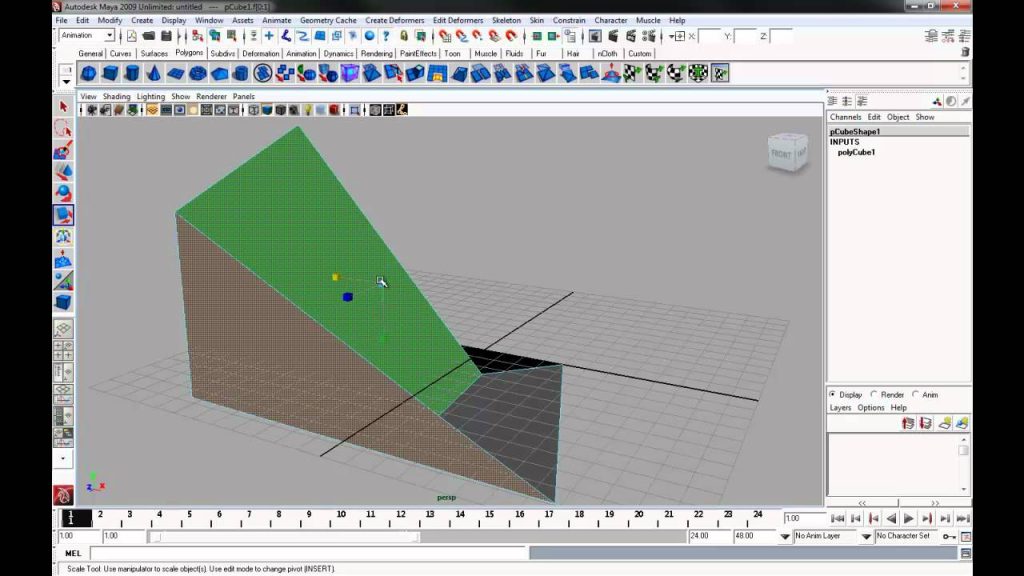Select the Display radio button
The height and width of the screenshot is (576, 1024).
click(832, 394)
